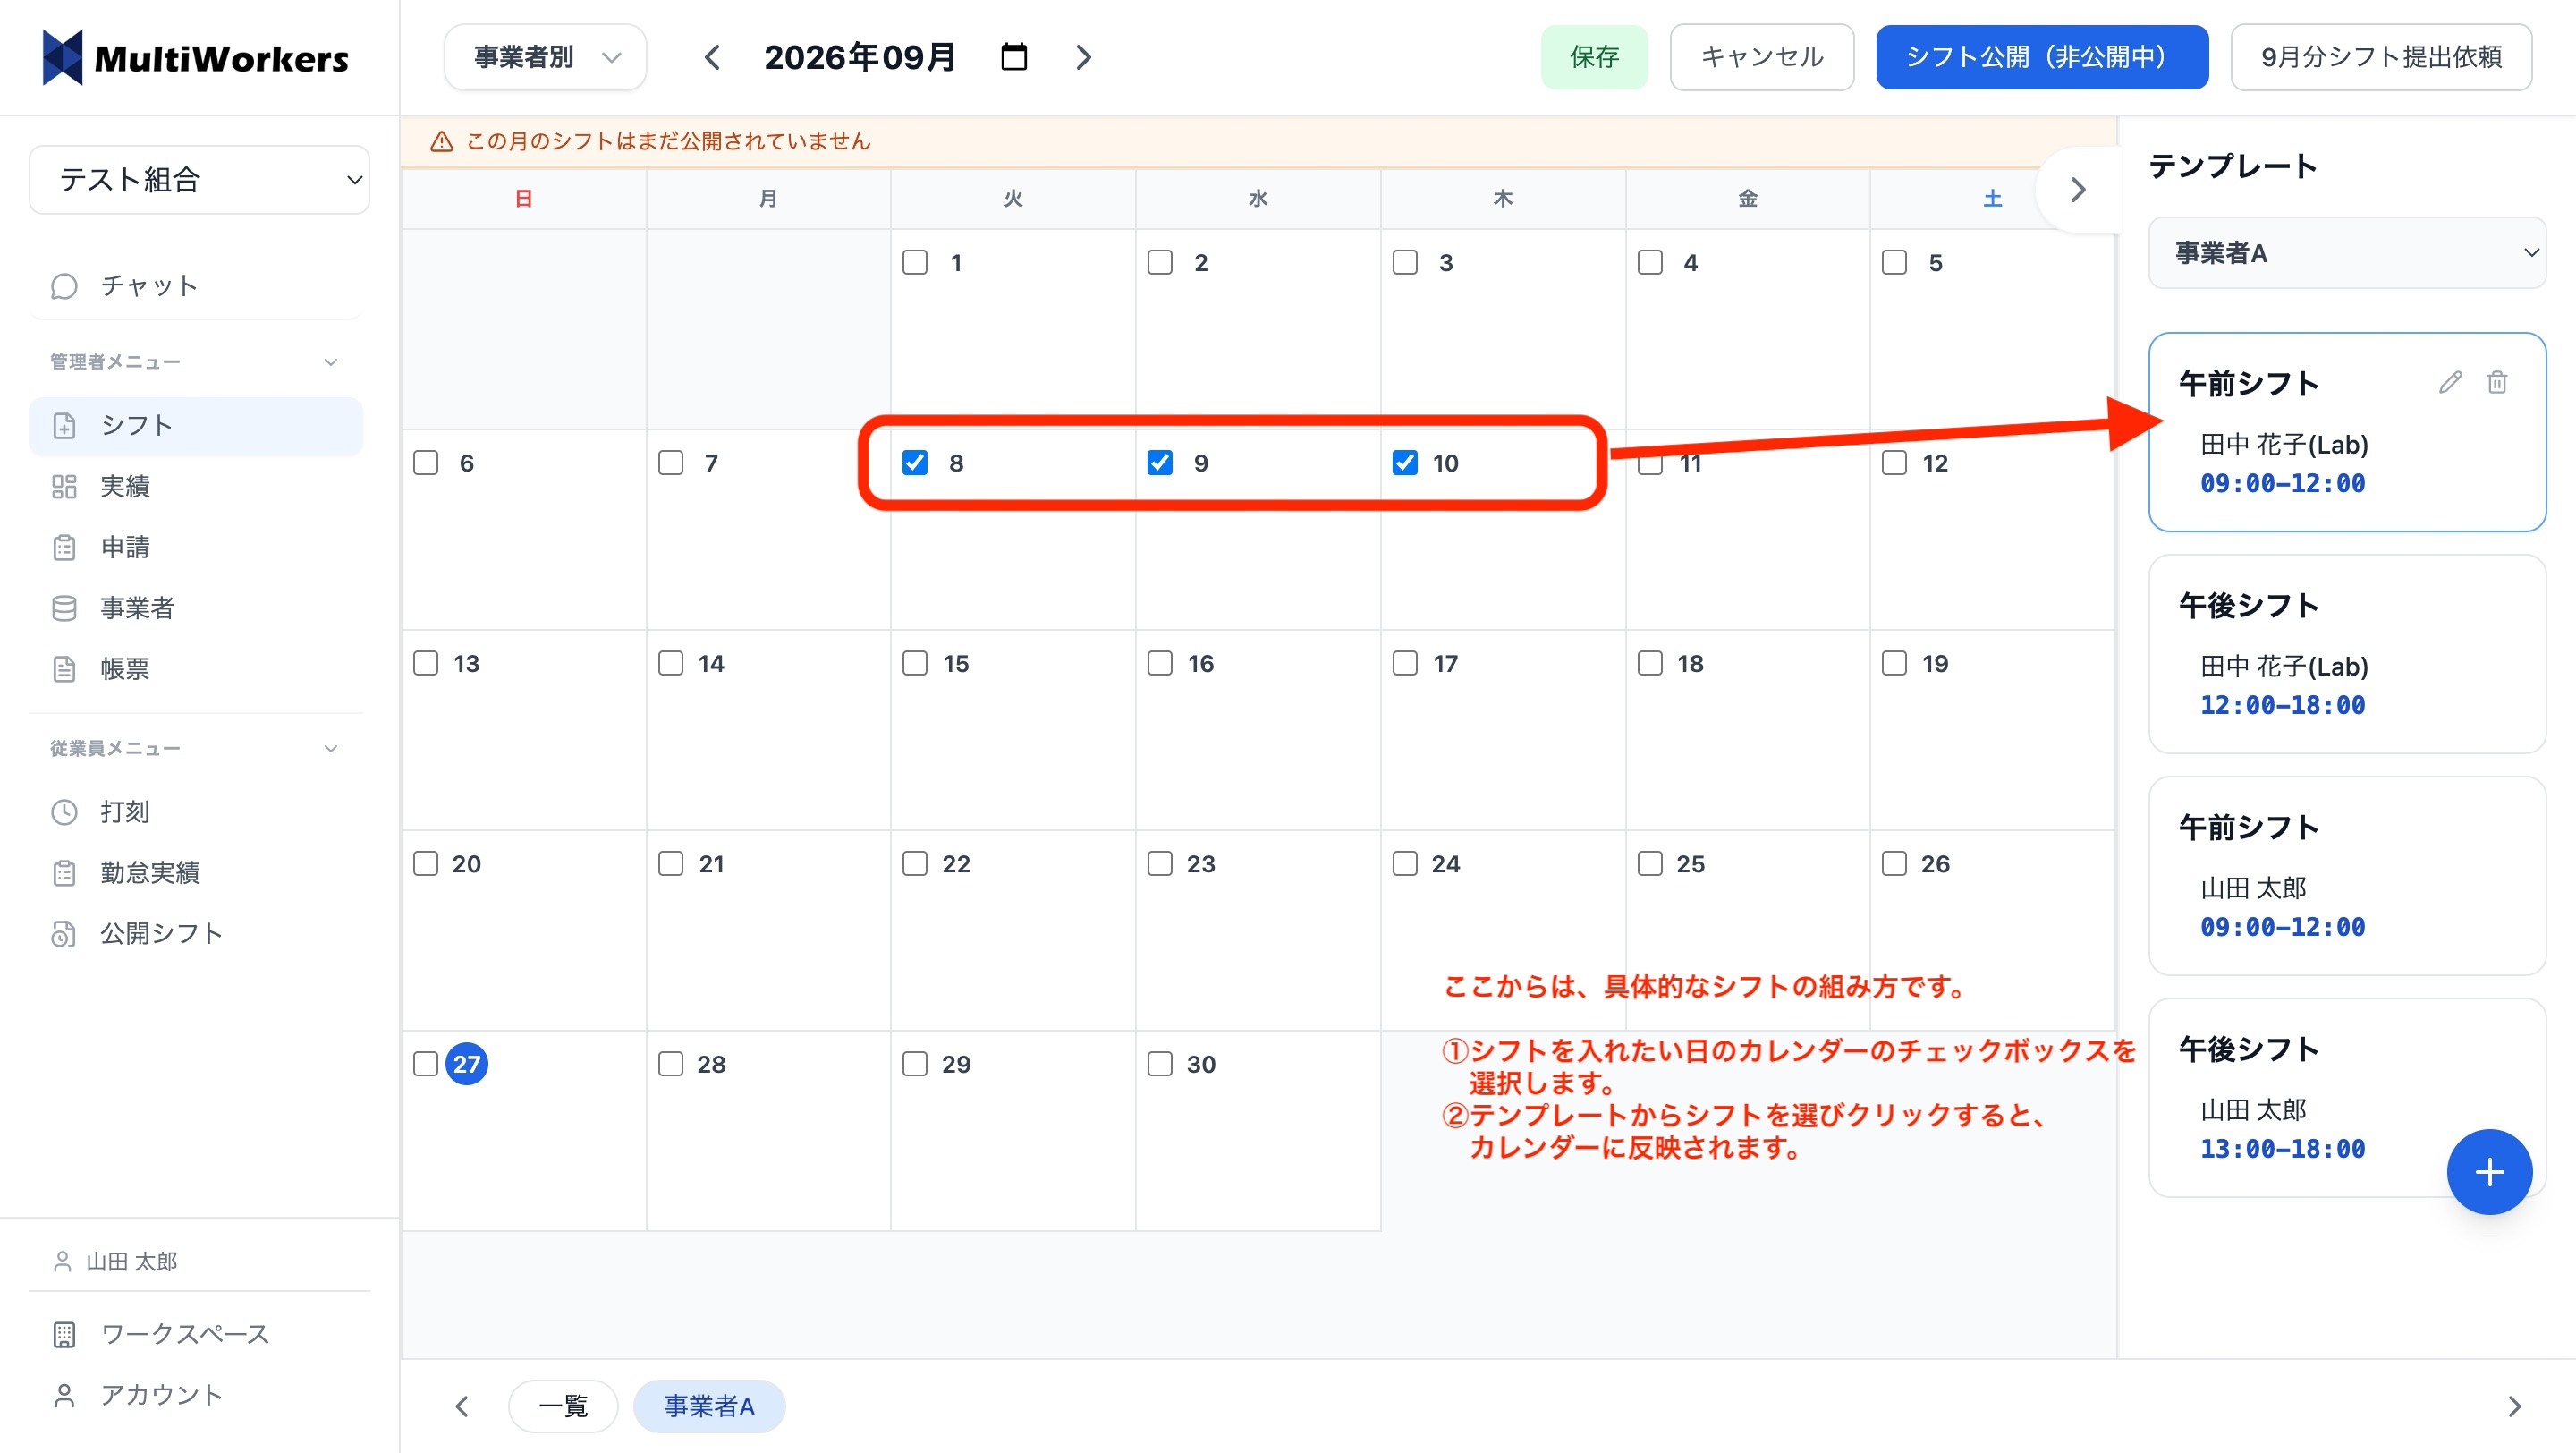Check the checkbox for day 30

[x=1160, y=1064]
